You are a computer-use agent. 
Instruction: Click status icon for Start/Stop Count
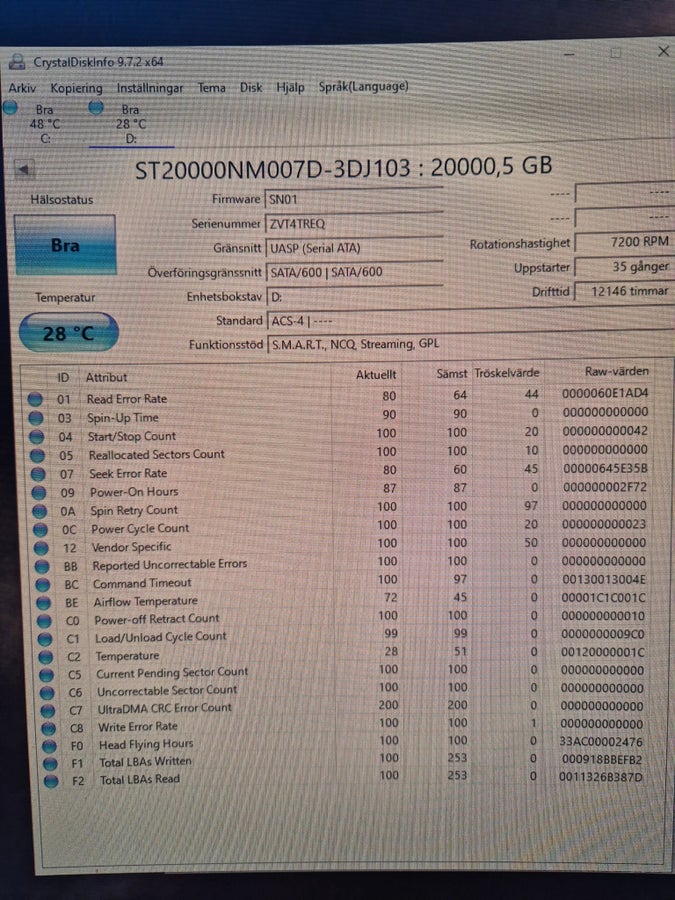37,437
